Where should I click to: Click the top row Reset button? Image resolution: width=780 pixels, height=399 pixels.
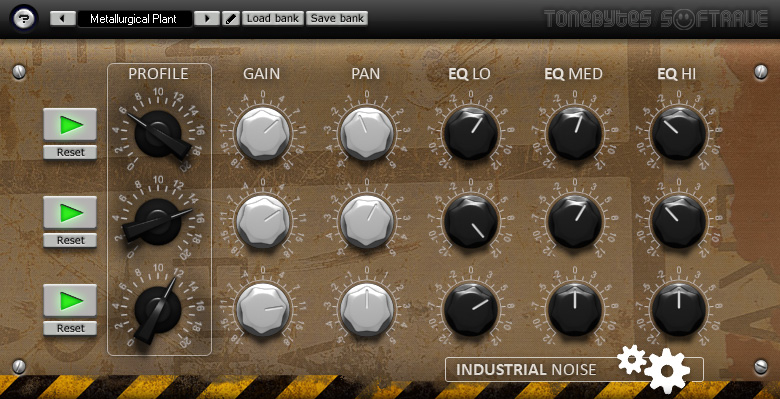pos(70,152)
